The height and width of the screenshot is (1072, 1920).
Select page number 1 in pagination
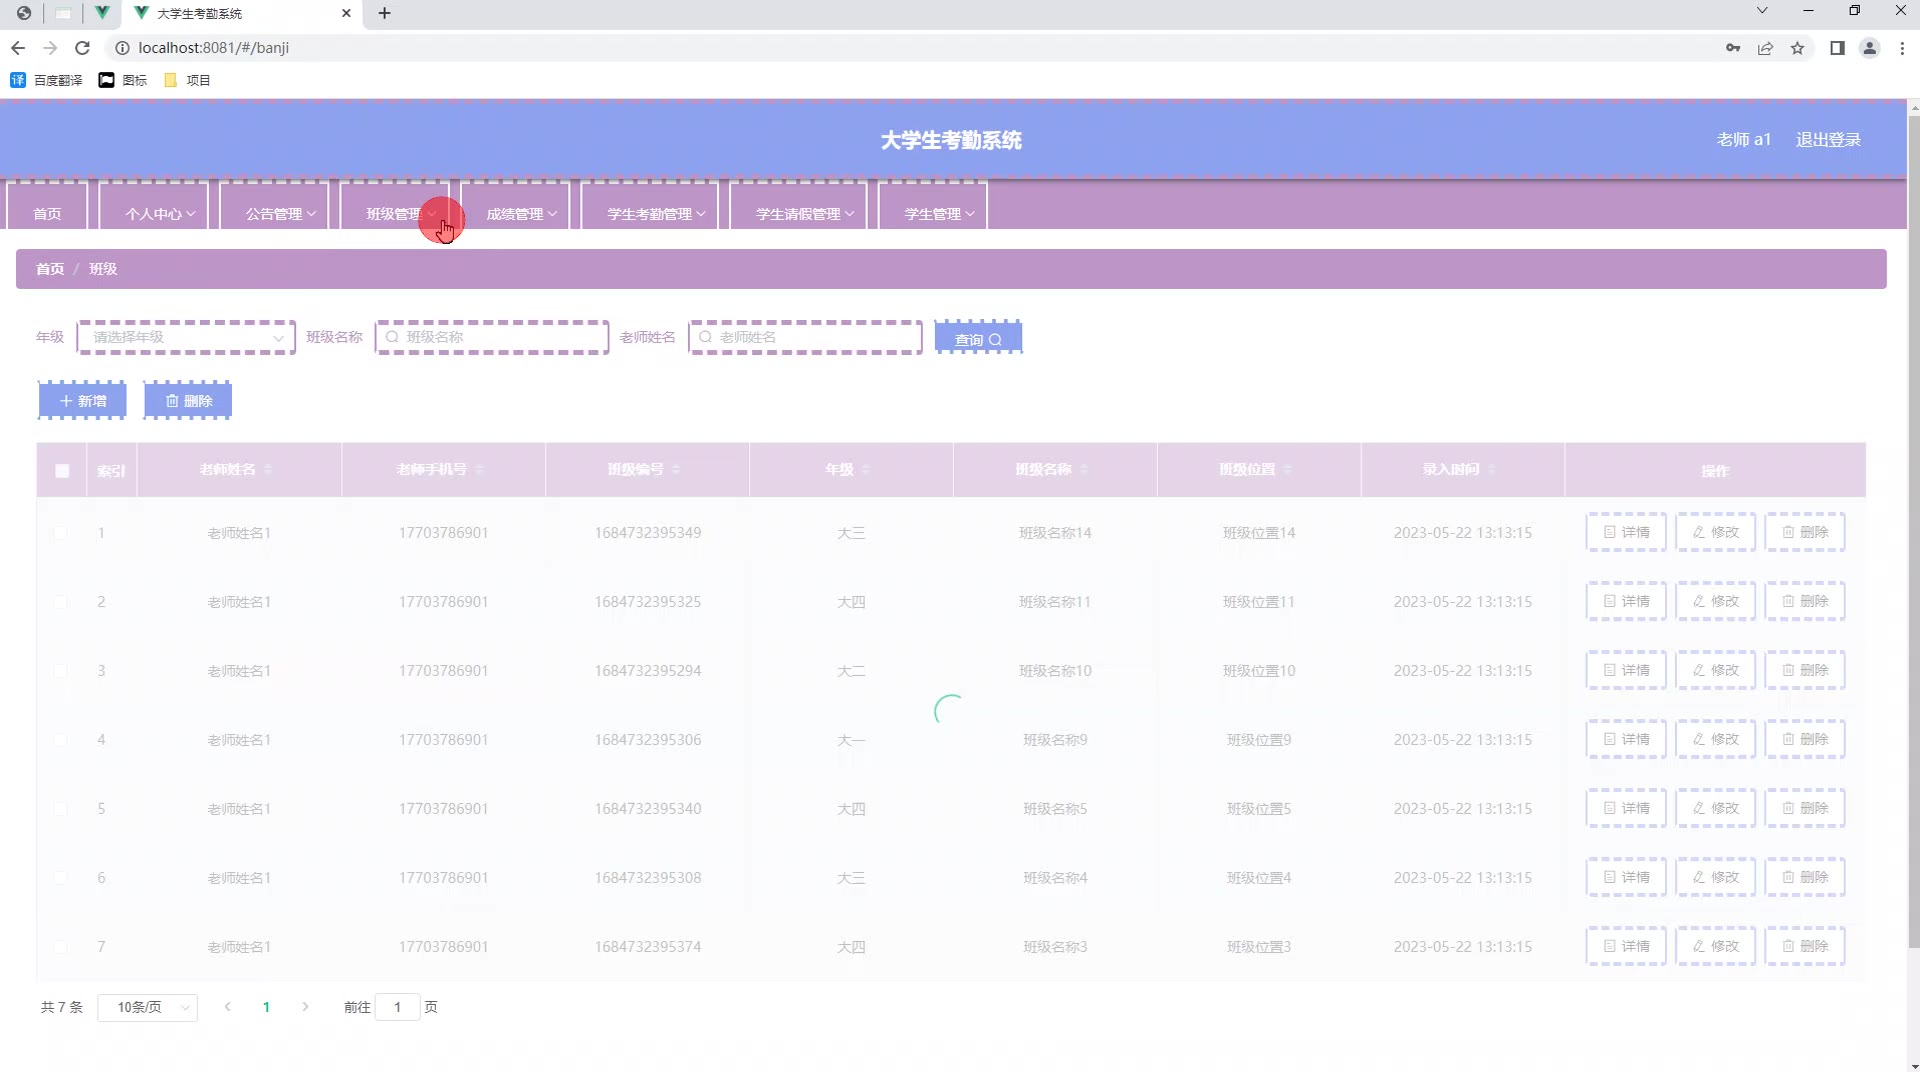tap(266, 1007)
